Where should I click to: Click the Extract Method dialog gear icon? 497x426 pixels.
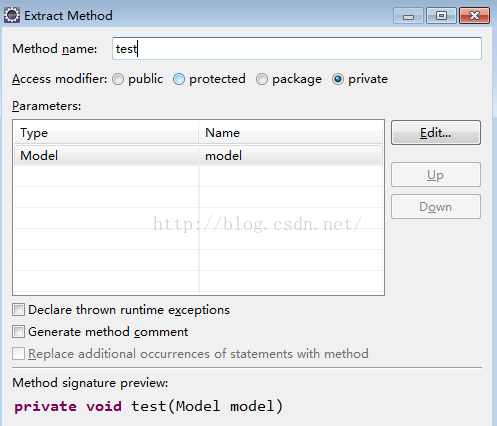pos(12,16)
